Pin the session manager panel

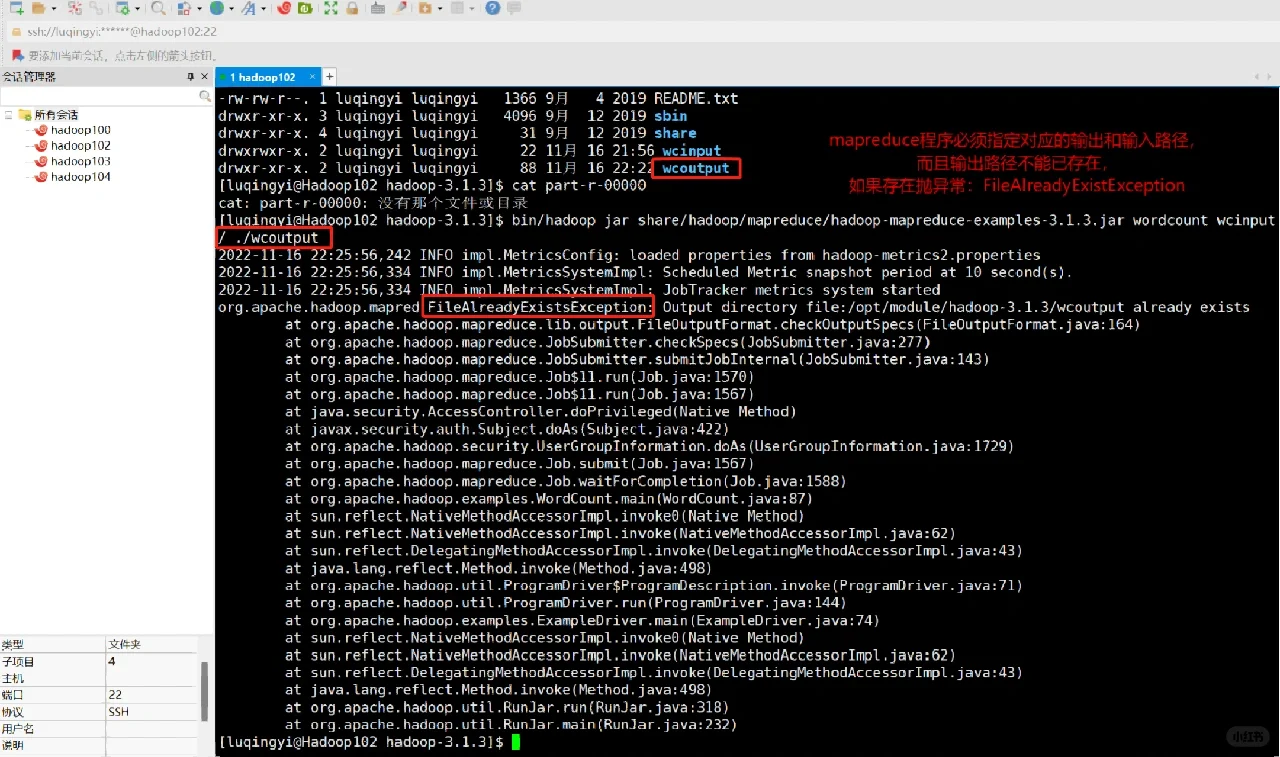(190, 77)
